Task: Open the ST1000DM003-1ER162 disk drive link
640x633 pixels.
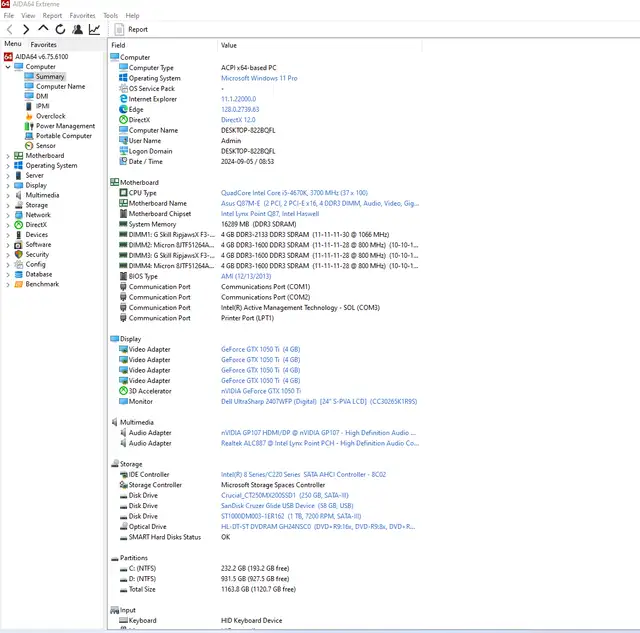Action: point(291,516)
